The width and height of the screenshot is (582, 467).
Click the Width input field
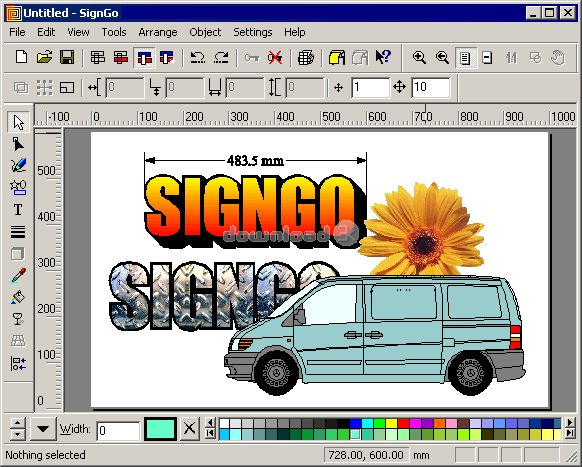point(118,431)
